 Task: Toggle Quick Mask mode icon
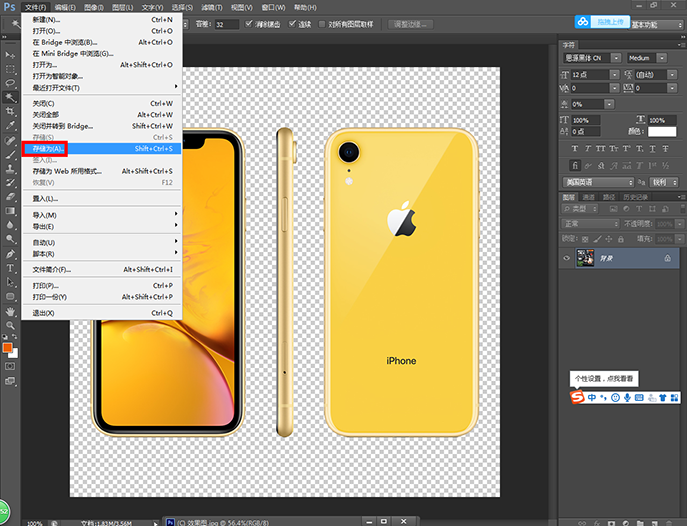click(10, 366)
